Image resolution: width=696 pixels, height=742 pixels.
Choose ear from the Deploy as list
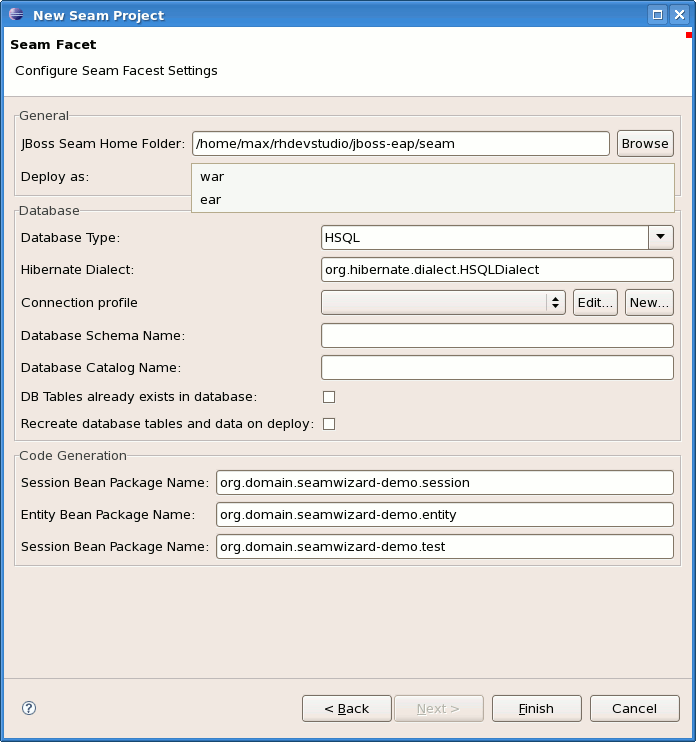click(x=432, y=200)
